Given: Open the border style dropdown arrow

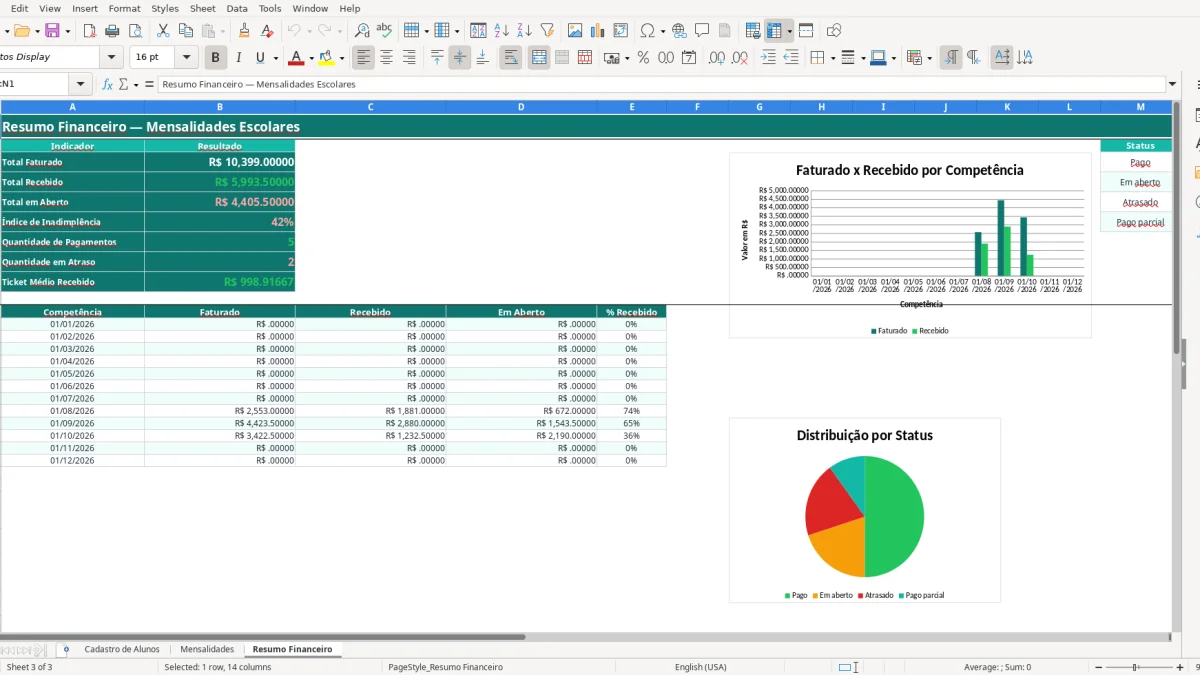Looking at the screenshot, I should pos(862,58).
